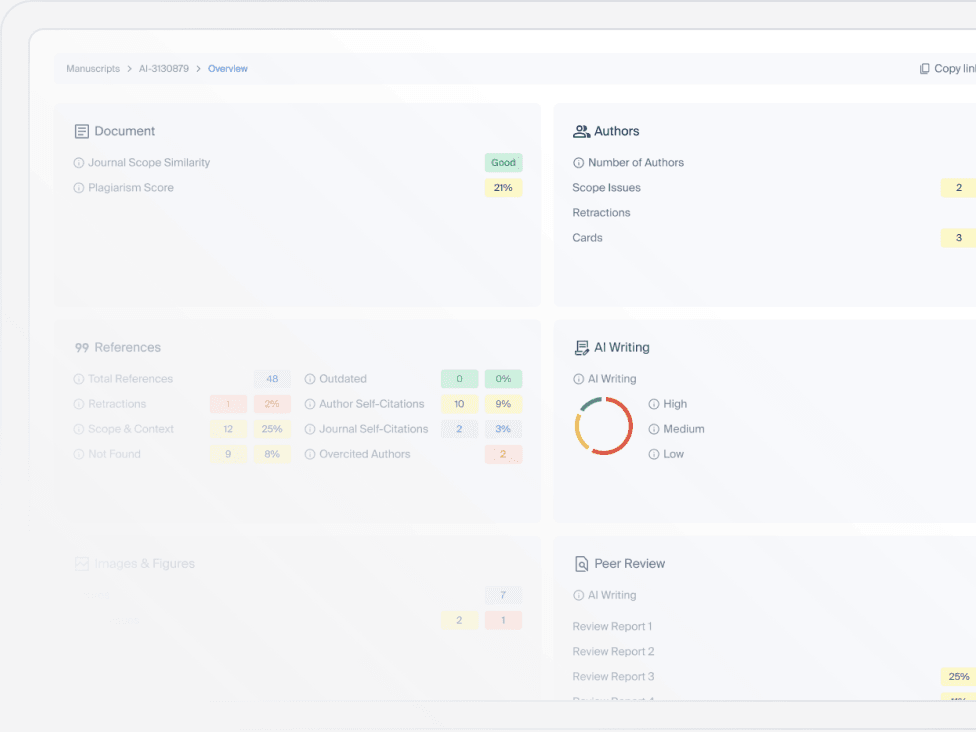This screenshot has width=976, height=732.
Task: Show info for Outdated references
Action: click(x=310, y=379)
